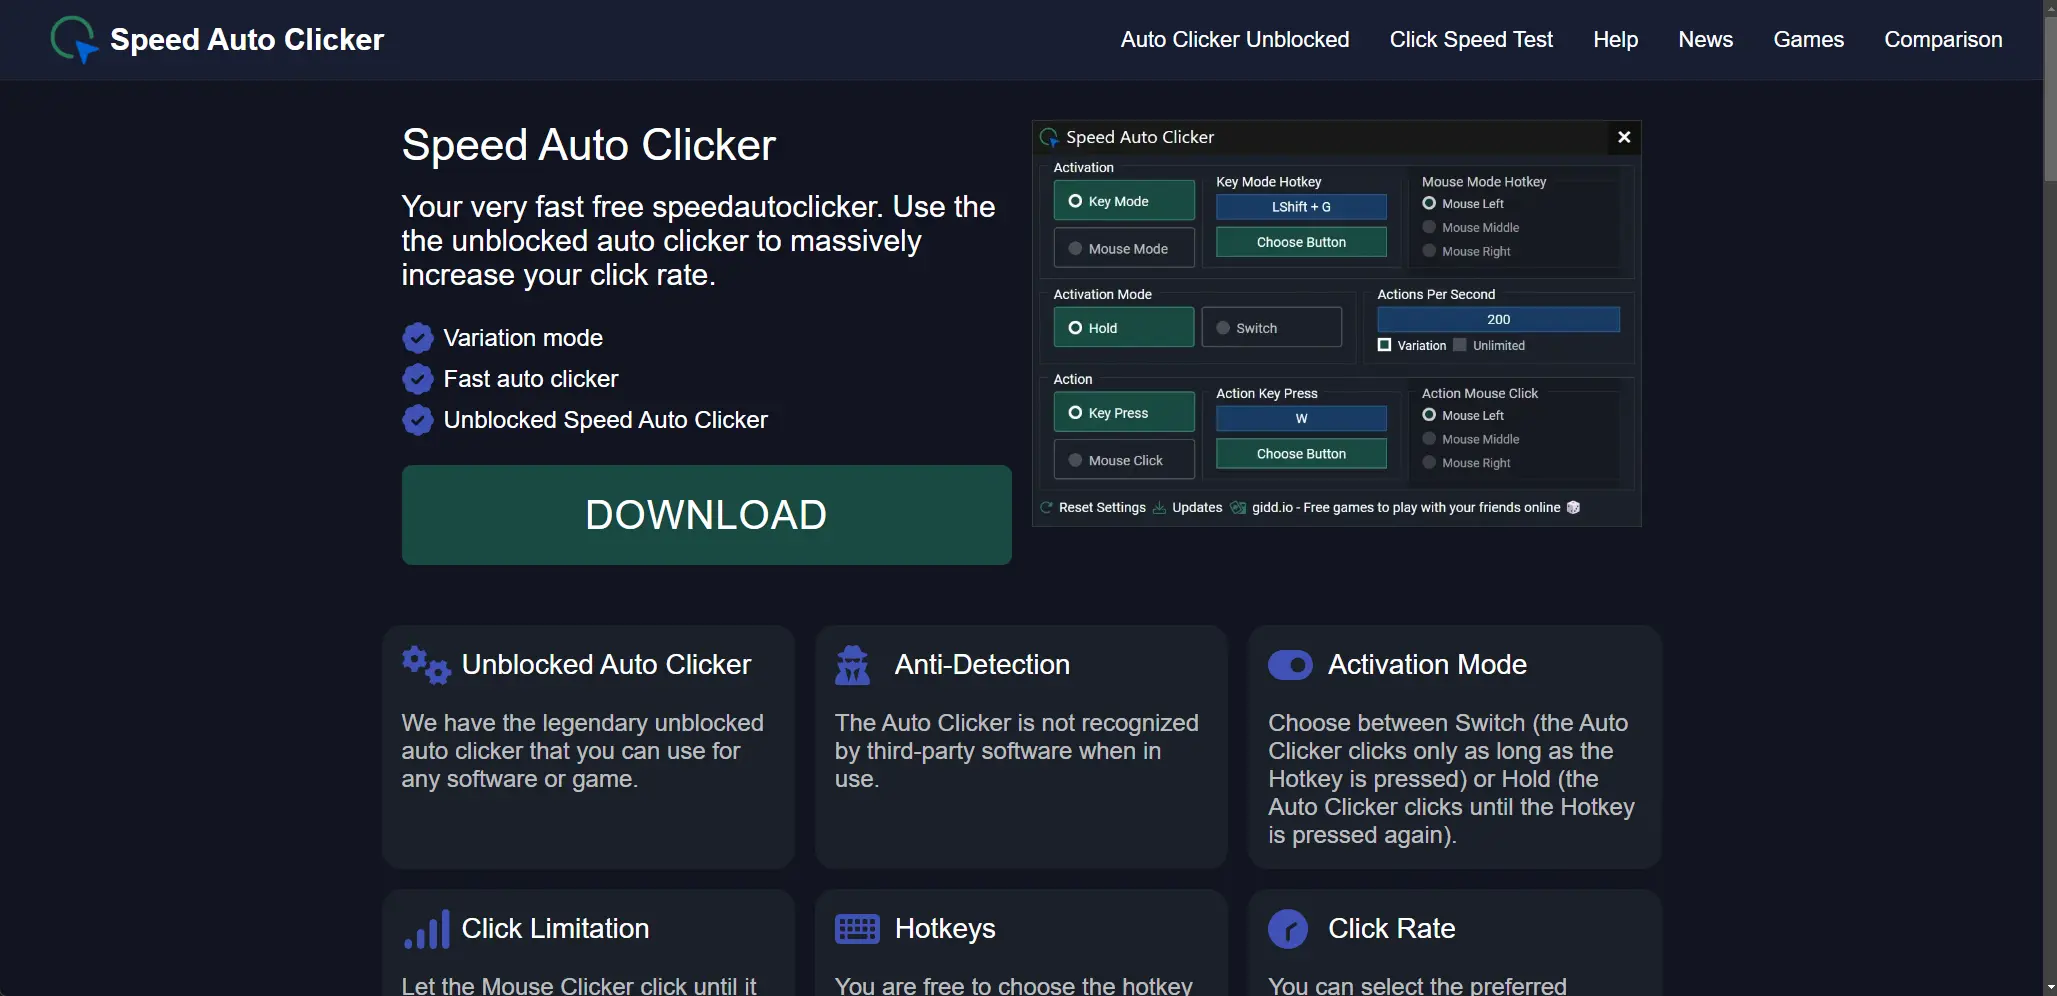The height and width of the screenshot is (996, 2057).
Task: Click Choose Button under Key Mode Hotkey
Action: pos(1301,242)
